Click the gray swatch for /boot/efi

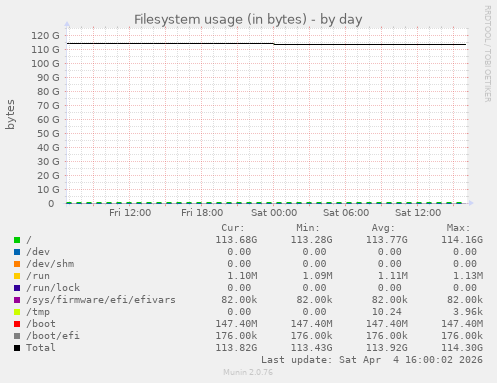coord(17,336)
